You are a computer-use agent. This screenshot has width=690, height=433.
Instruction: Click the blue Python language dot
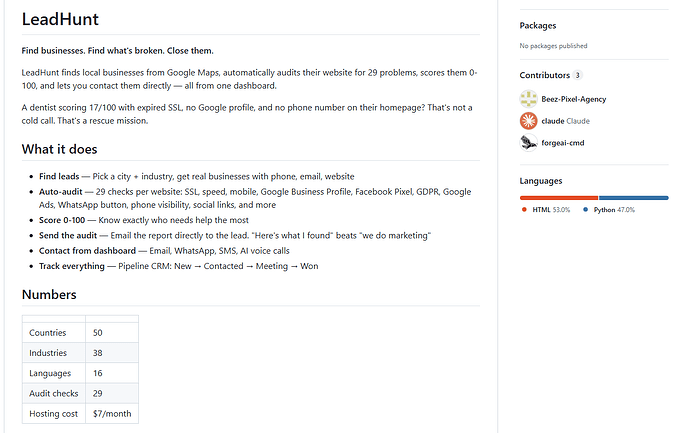(587, 210)
